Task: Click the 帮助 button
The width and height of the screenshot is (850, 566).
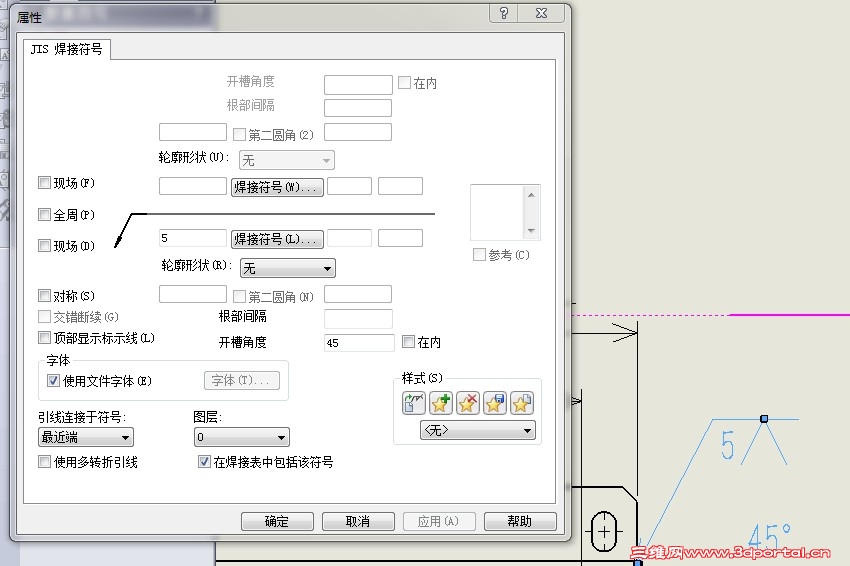Action: [520, 522]
